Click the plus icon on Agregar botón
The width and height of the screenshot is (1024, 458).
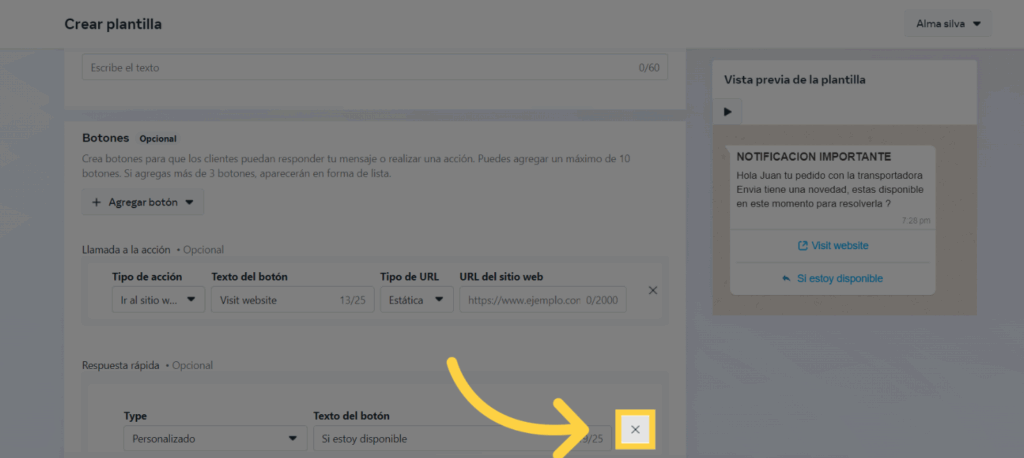(96, 202)
